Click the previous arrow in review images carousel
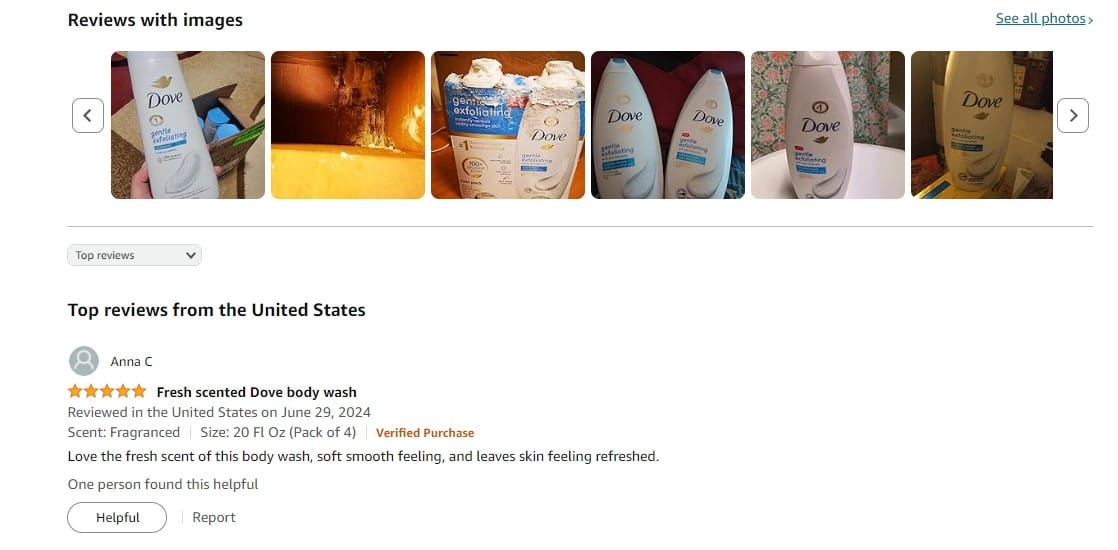The height and width of the screenshot is (550, 1118). [88, 116]
